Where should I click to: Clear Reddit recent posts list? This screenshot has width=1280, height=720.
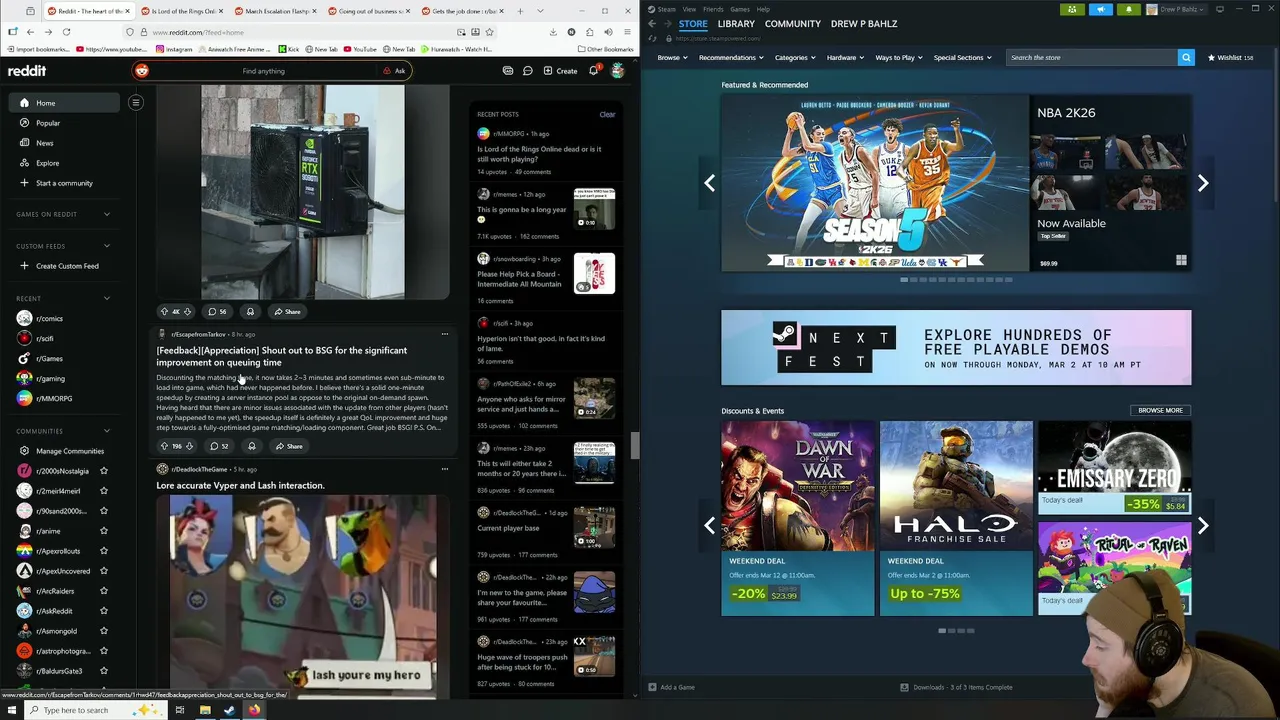pyautogui.click(x=607, y=114)
